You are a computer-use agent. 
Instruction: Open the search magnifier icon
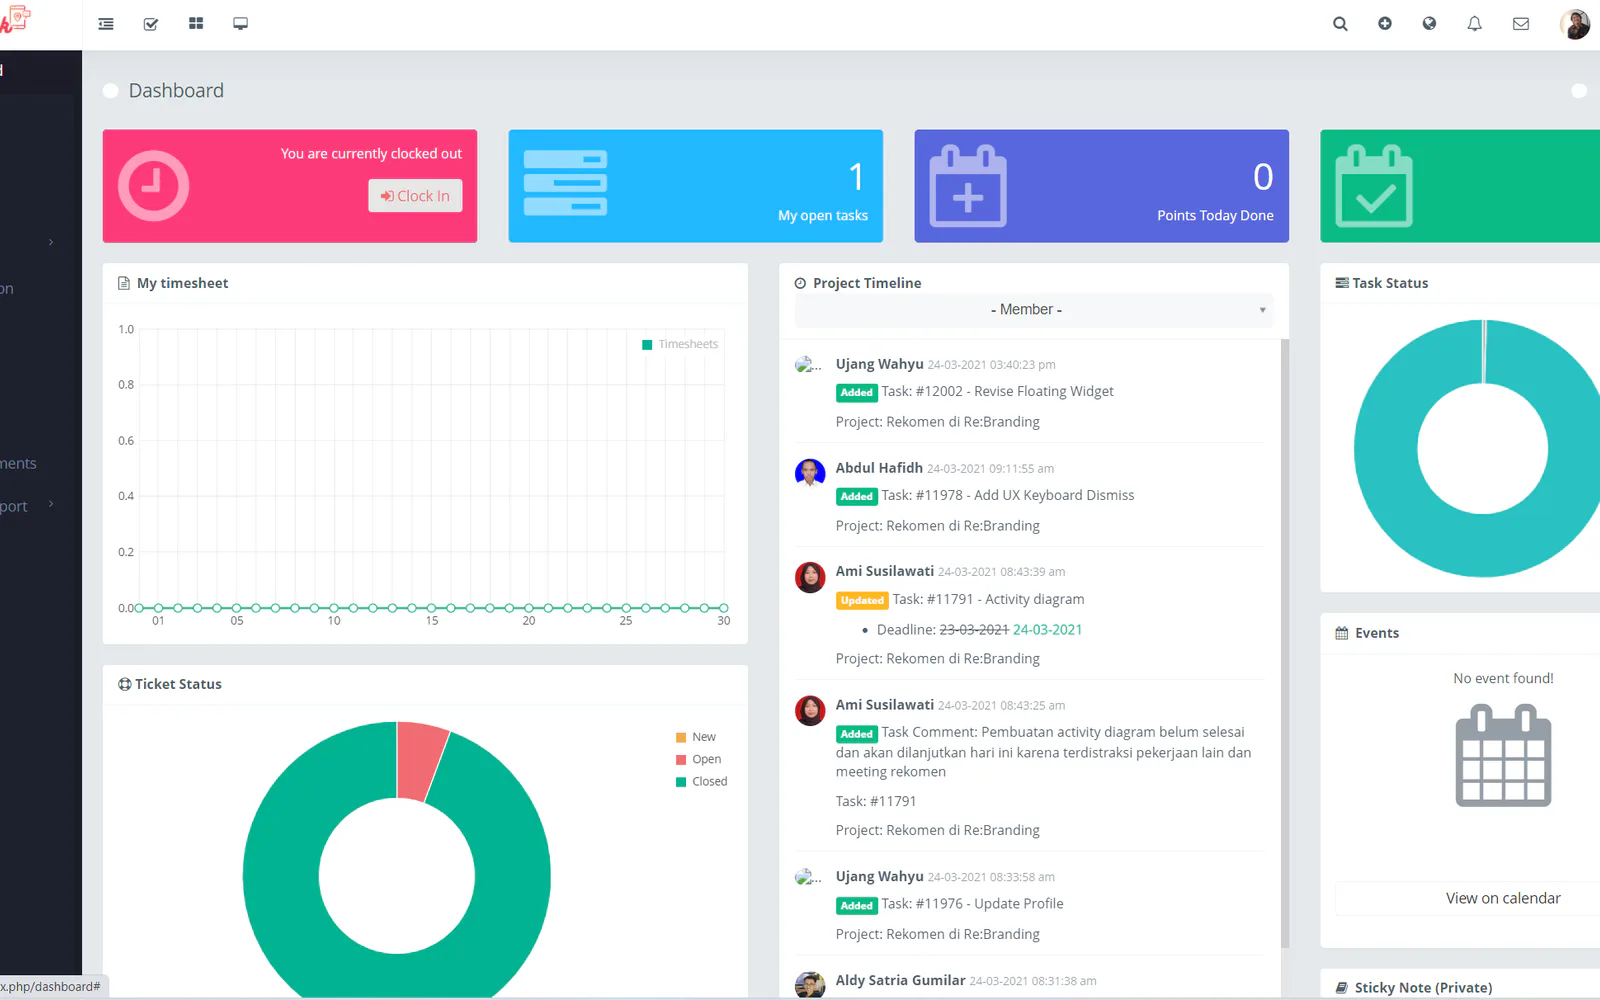1340,24
